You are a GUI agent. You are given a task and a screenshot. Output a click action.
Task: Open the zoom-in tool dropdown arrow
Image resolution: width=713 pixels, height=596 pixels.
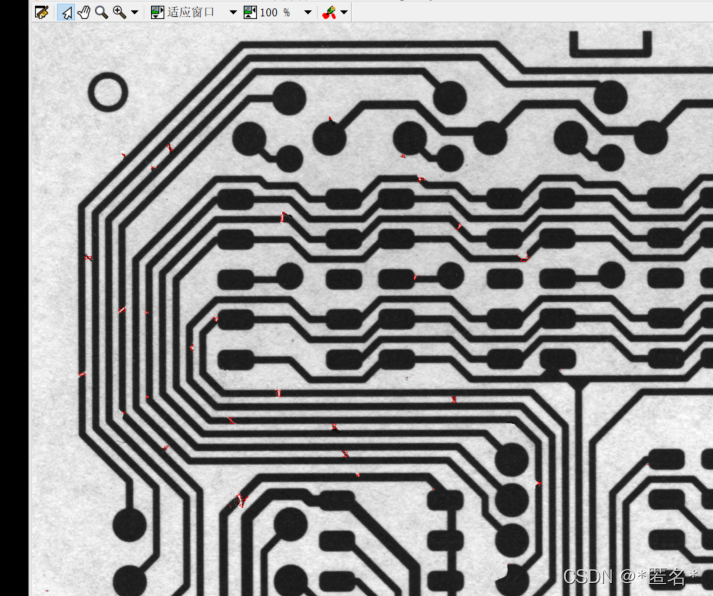pos(135,12)
